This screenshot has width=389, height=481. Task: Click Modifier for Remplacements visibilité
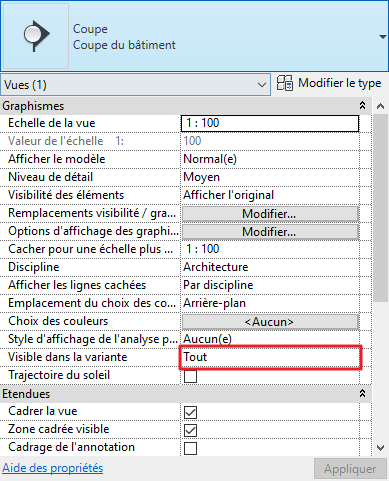pos(270,214)
